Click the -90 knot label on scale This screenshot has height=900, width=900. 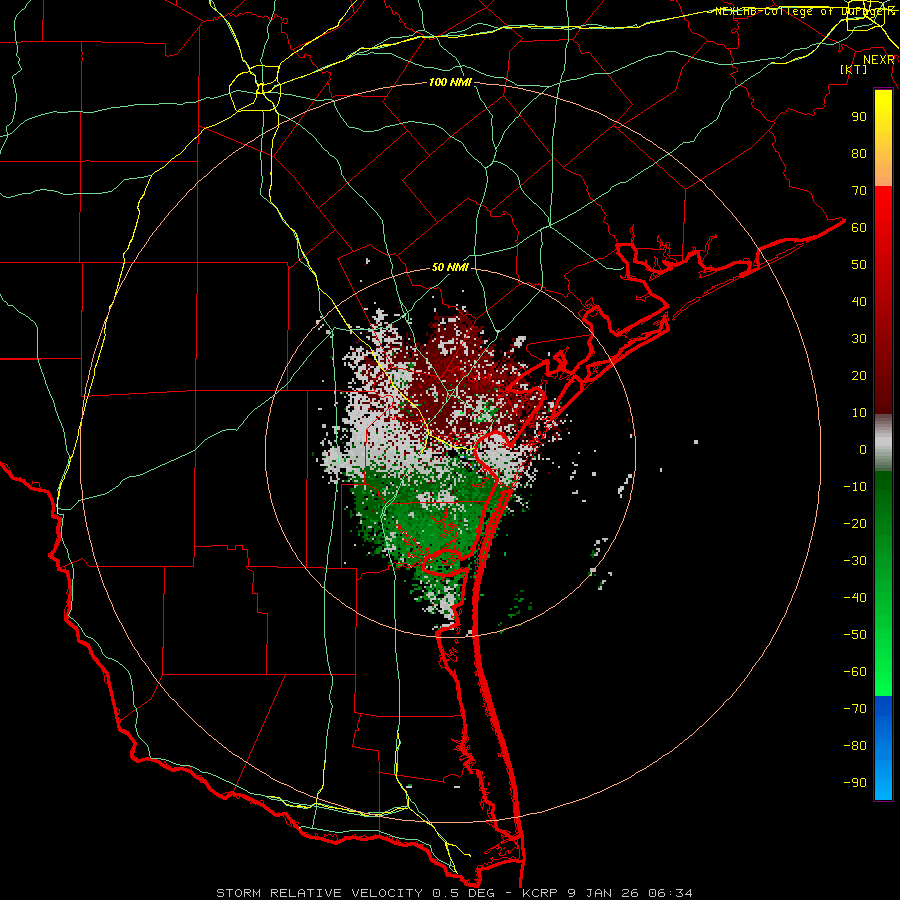pos(855,783)
